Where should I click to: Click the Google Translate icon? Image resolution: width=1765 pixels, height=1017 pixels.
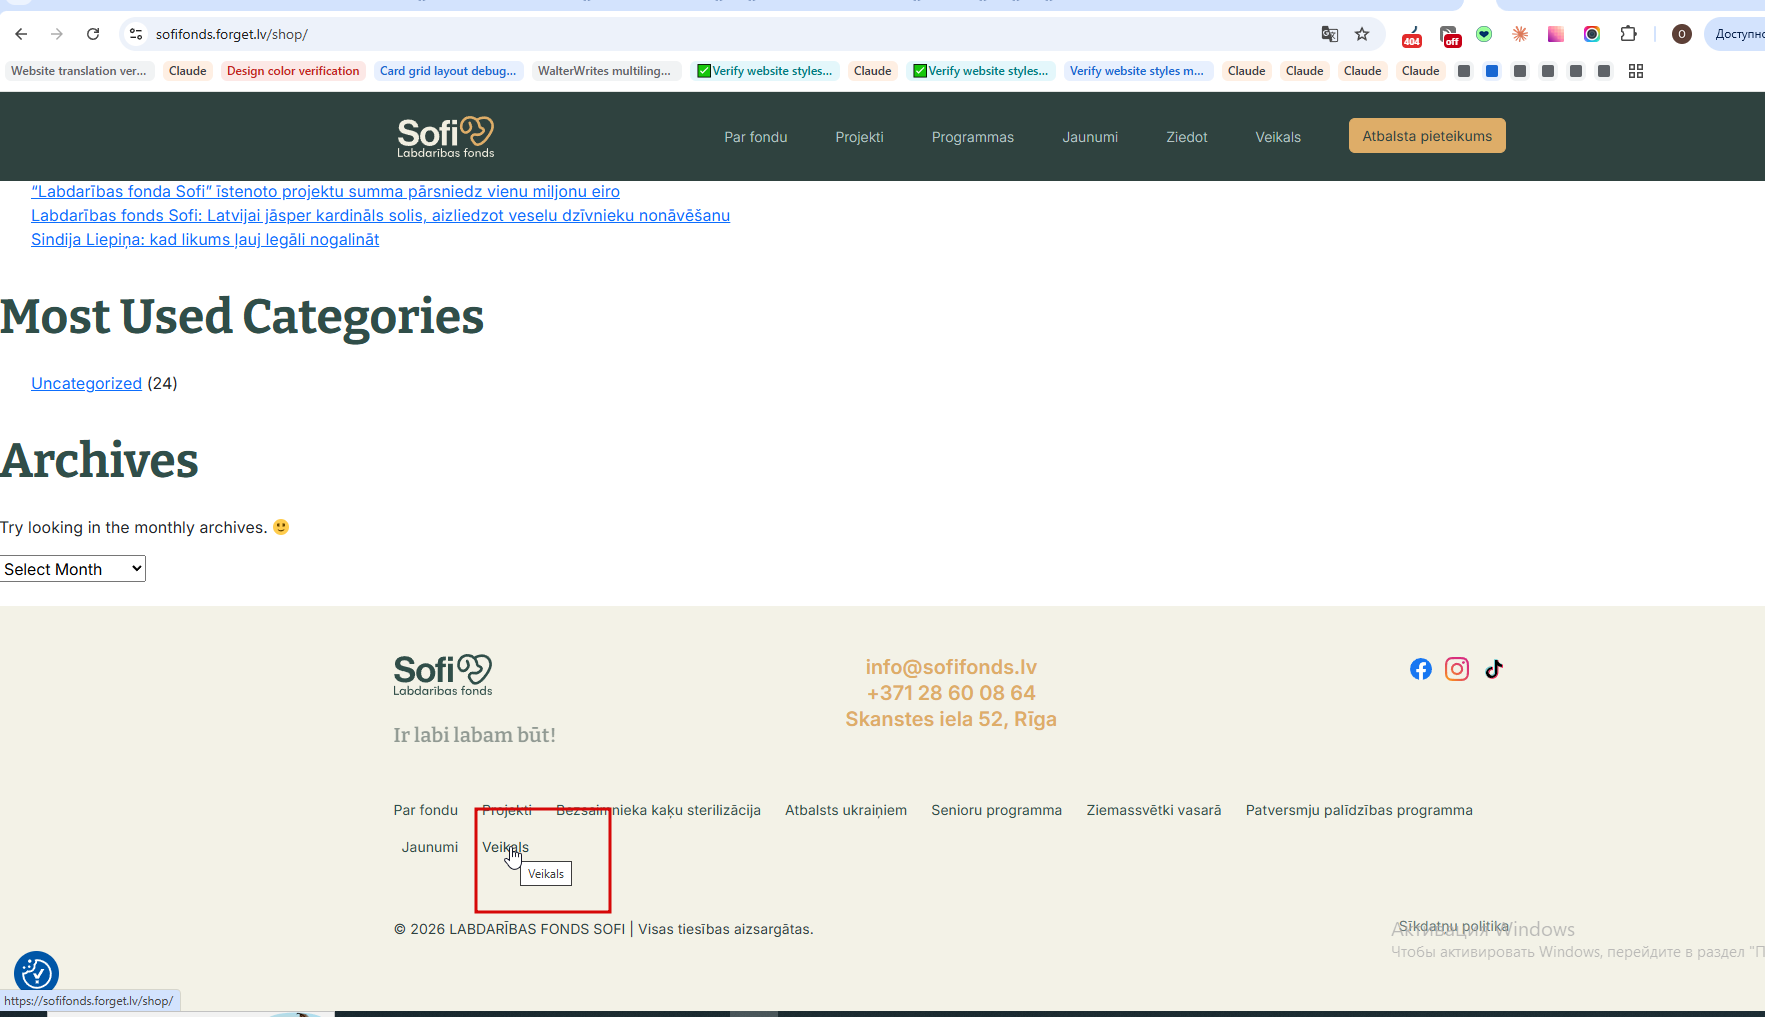click(x=1330, y=34)
